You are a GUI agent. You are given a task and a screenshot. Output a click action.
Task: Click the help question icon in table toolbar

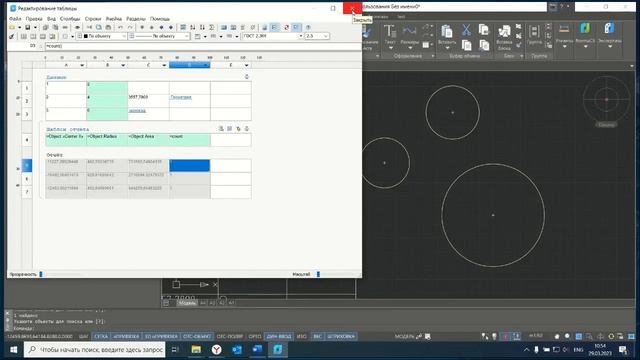tap(308, 27)
